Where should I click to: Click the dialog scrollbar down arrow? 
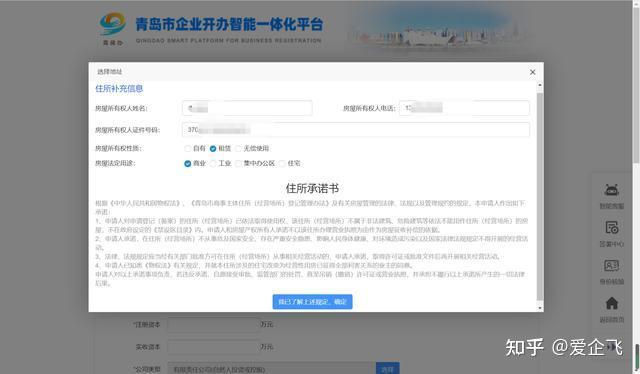[x=540, y=308]
